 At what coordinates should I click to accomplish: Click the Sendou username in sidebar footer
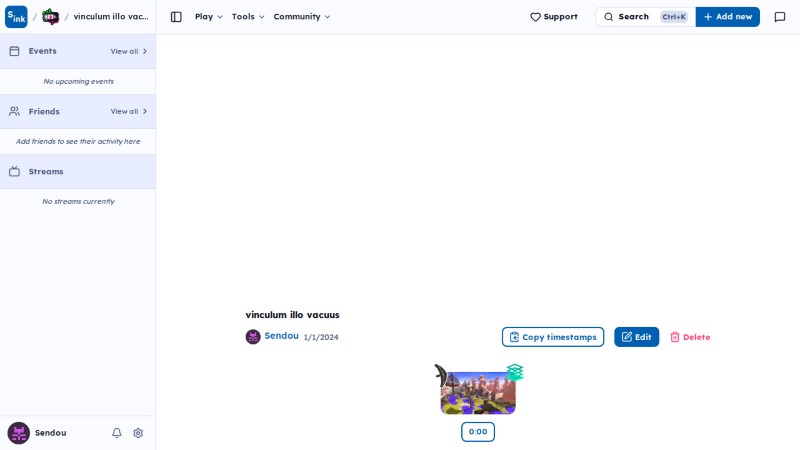click(x=51, y=433)
